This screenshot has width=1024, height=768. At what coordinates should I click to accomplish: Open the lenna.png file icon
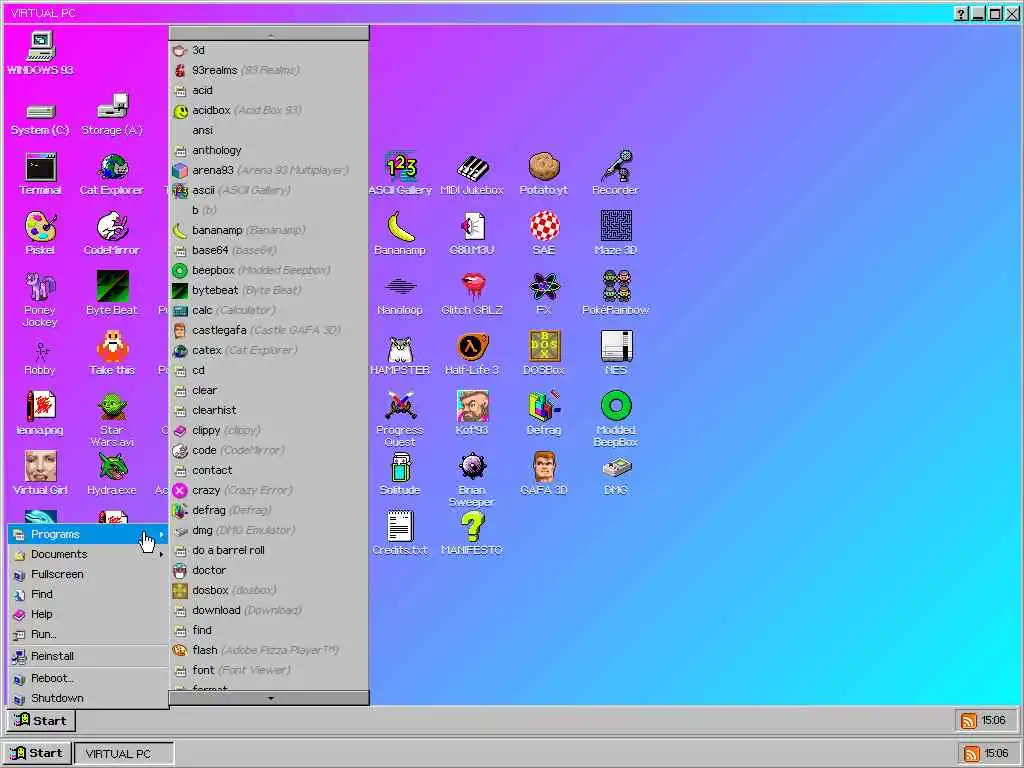(40, 413)
